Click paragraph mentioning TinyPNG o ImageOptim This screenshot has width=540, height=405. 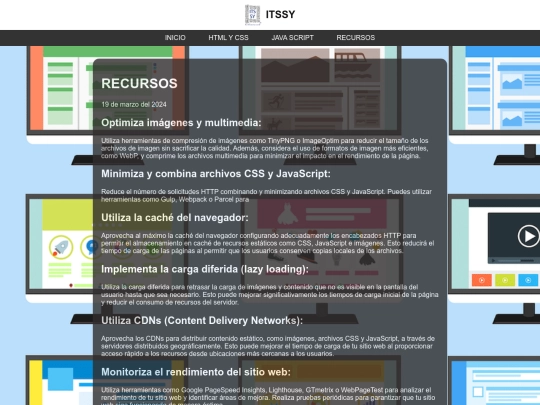[265, 148]
